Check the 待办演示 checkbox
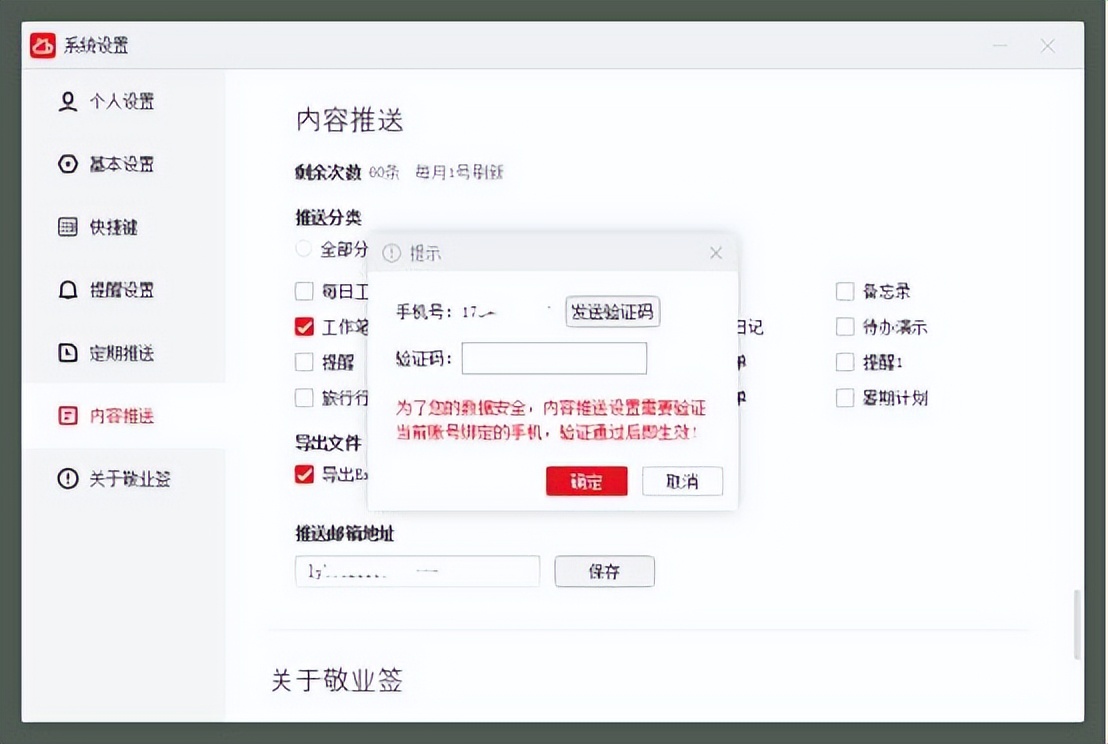Viewport: 1108px width, 744px height. pyautogui.click(x=844, y=326)
